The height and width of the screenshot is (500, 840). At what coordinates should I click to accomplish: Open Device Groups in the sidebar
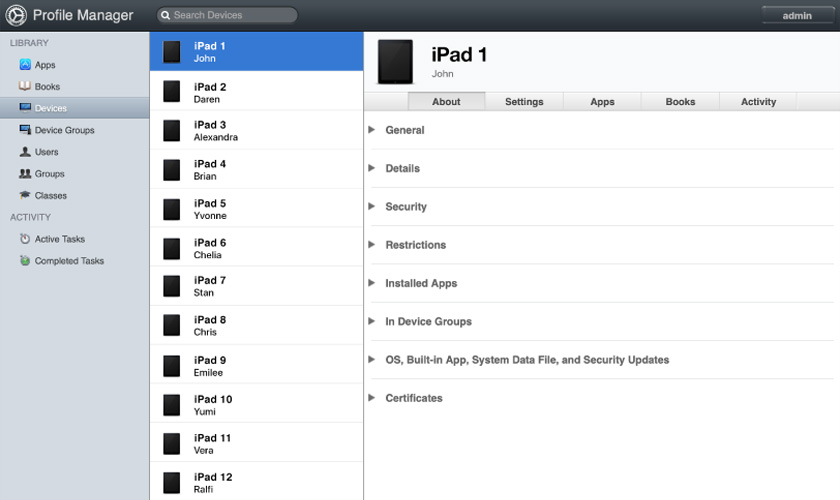pos(64,130)
